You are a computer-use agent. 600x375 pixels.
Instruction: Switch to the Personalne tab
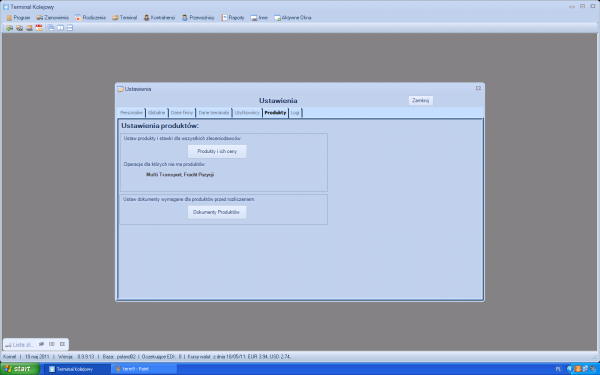click(x=131, y=113)
